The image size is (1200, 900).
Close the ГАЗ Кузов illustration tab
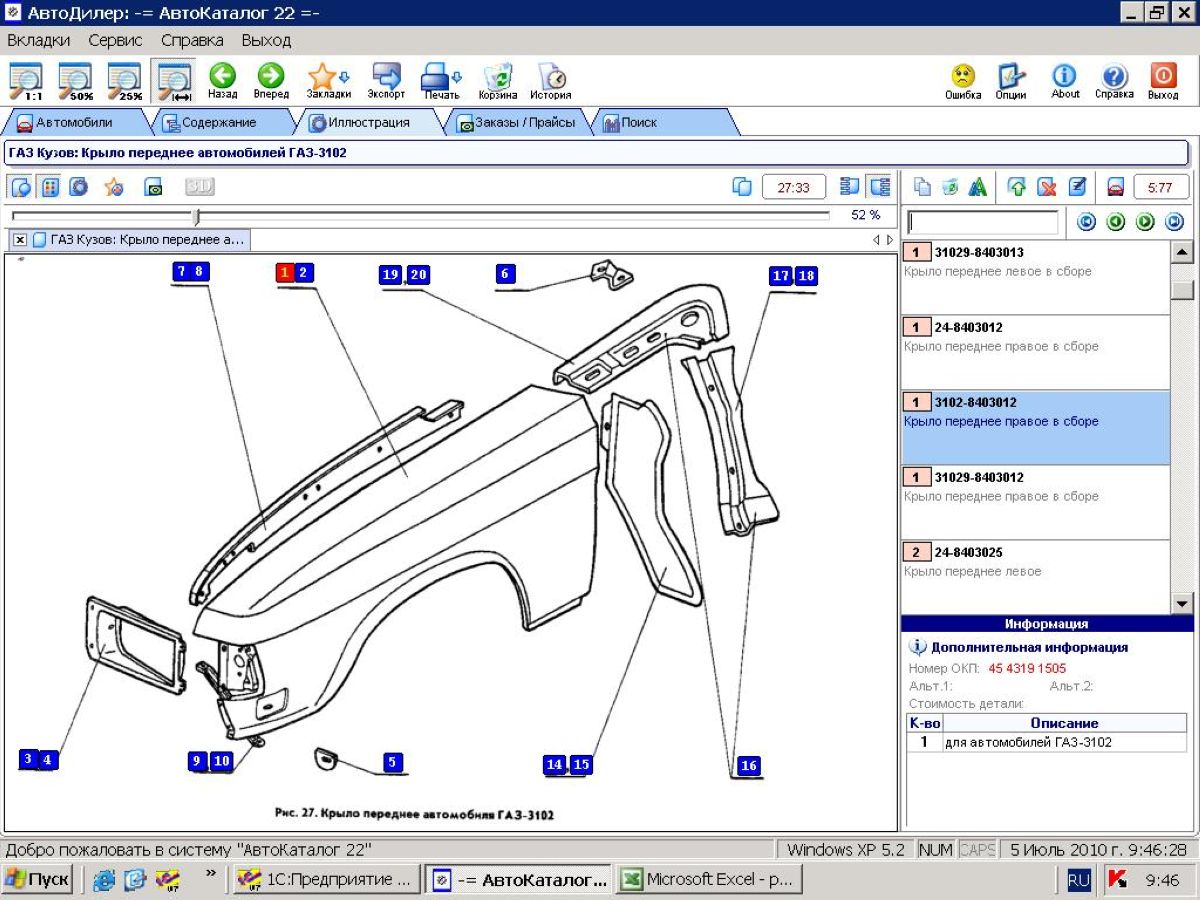(x=19, y=240)
